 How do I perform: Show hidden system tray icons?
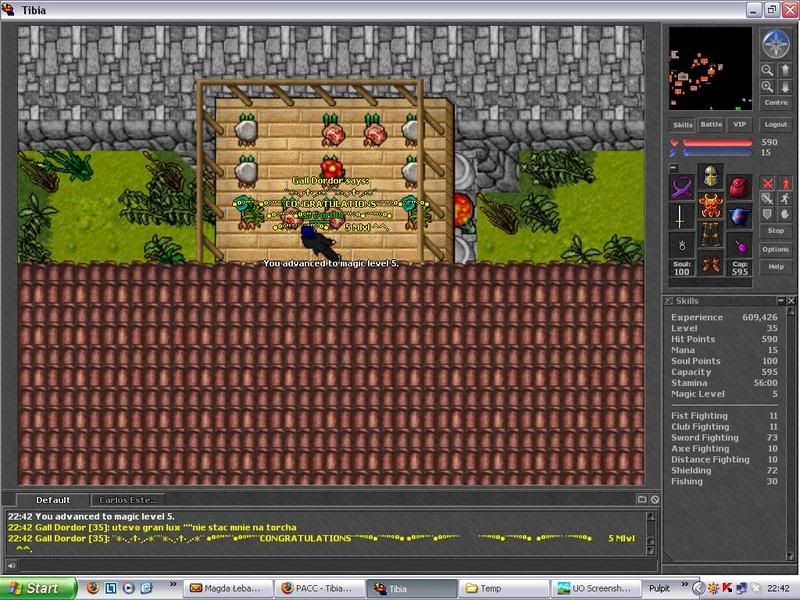tap(699, 588)
